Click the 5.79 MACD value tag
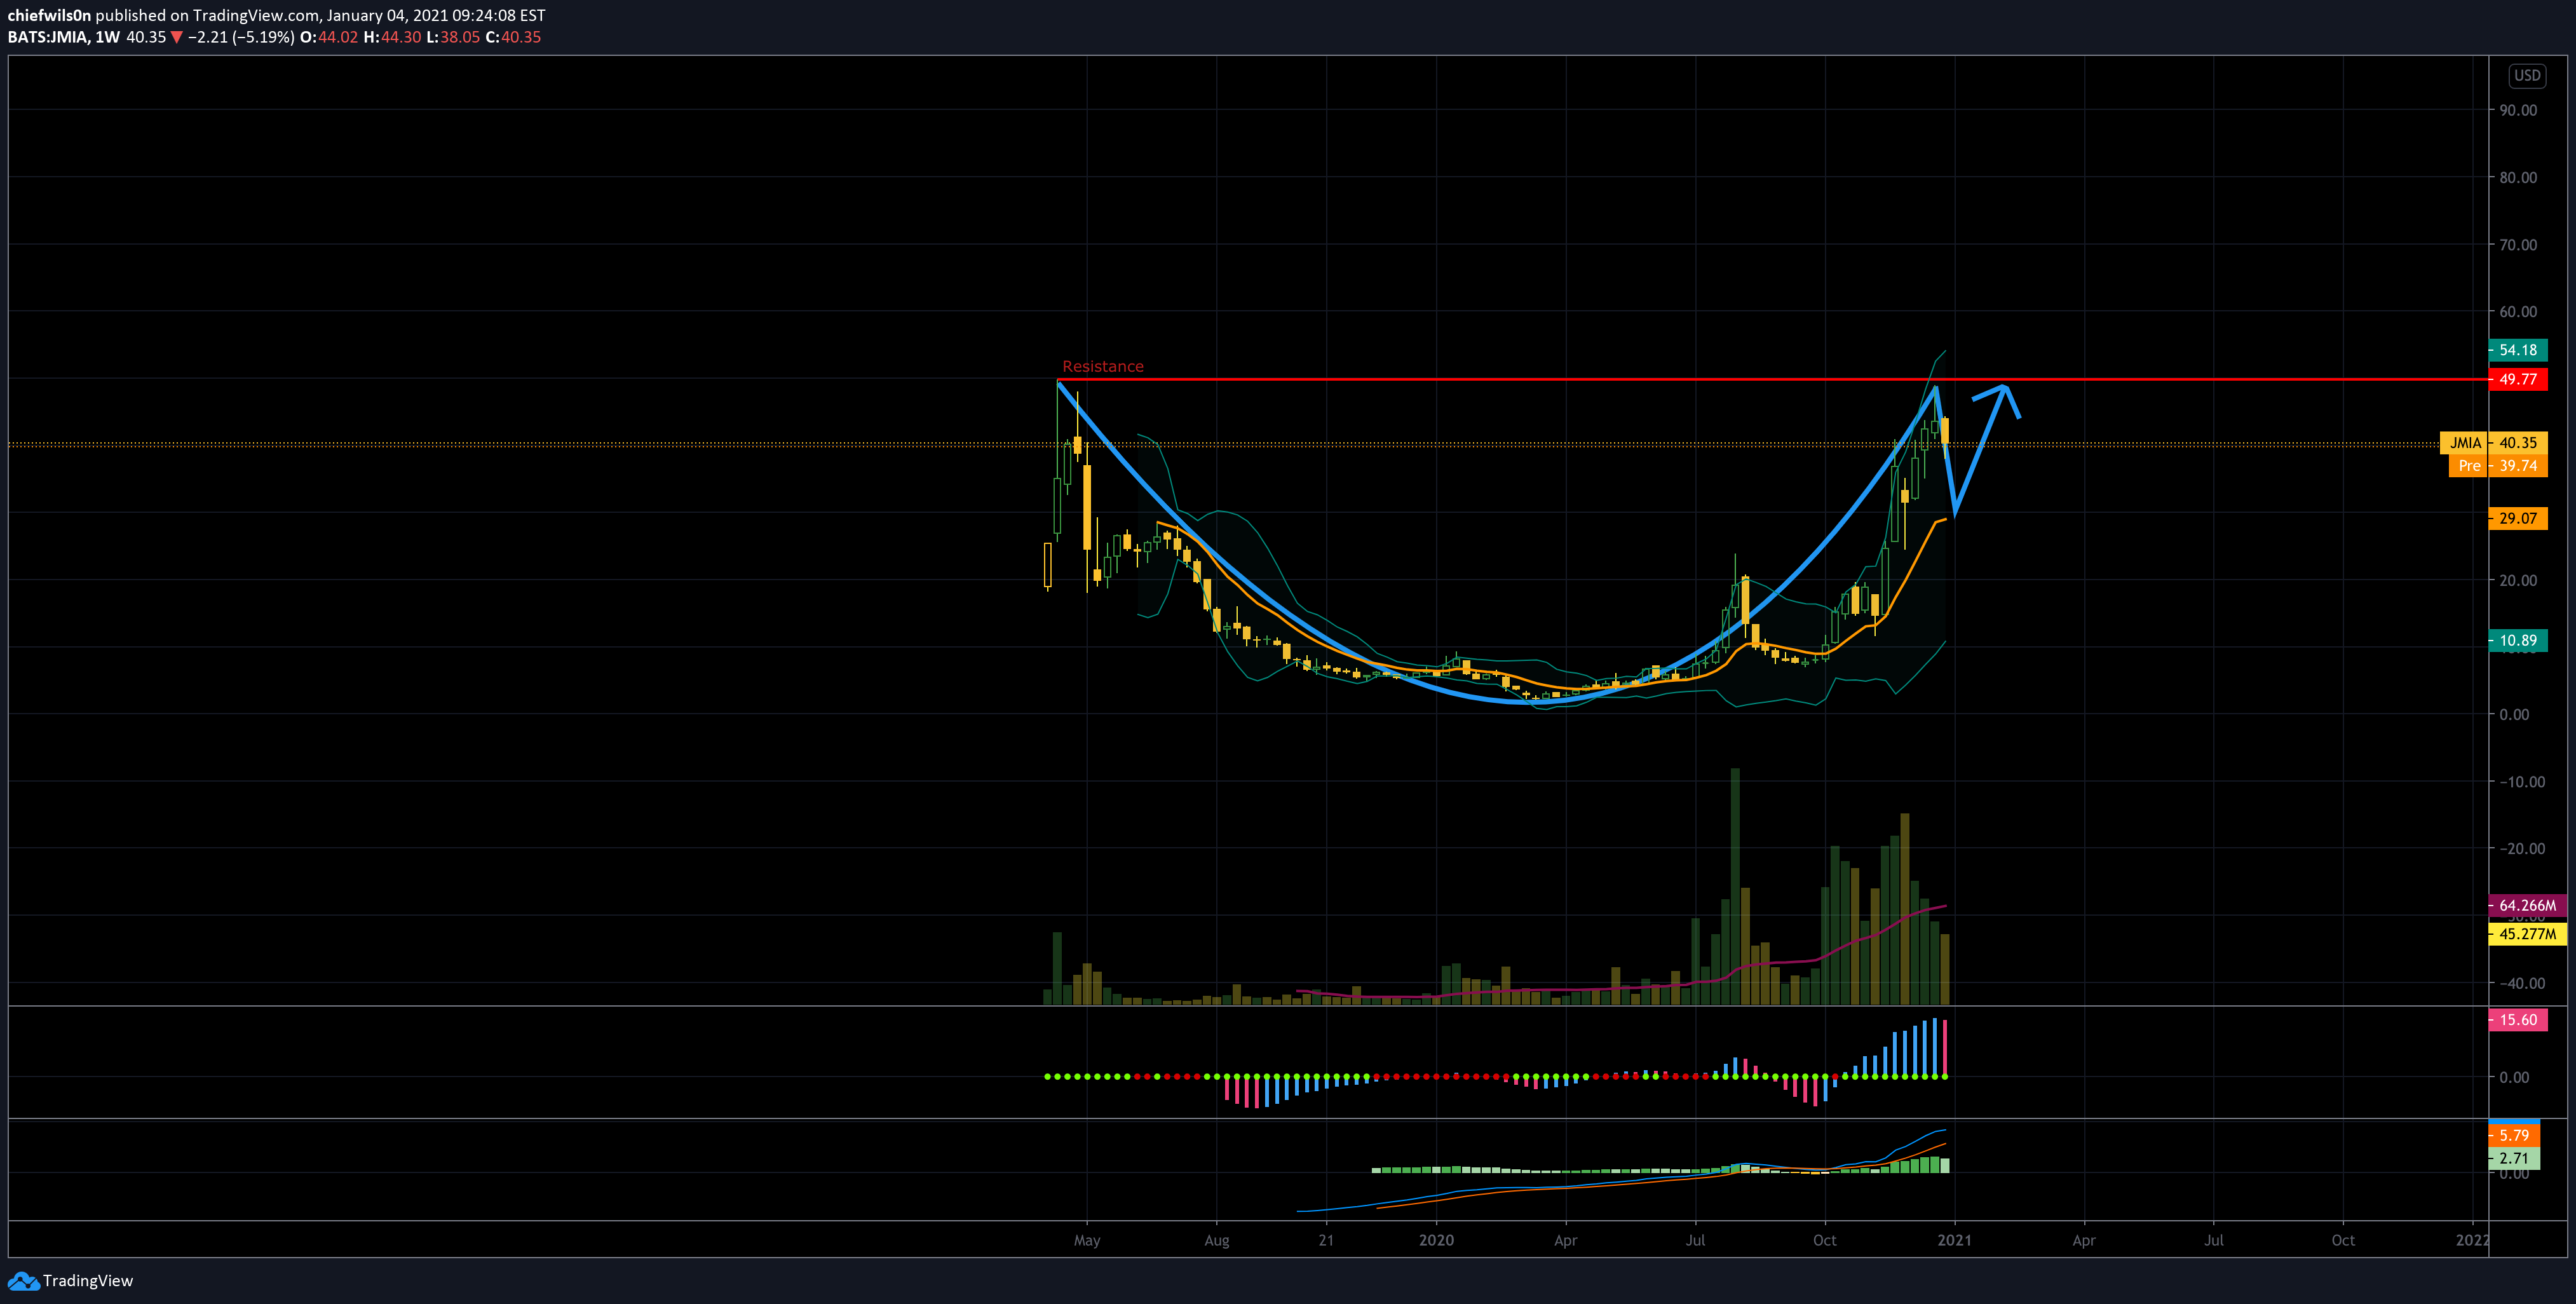 2513,1135
